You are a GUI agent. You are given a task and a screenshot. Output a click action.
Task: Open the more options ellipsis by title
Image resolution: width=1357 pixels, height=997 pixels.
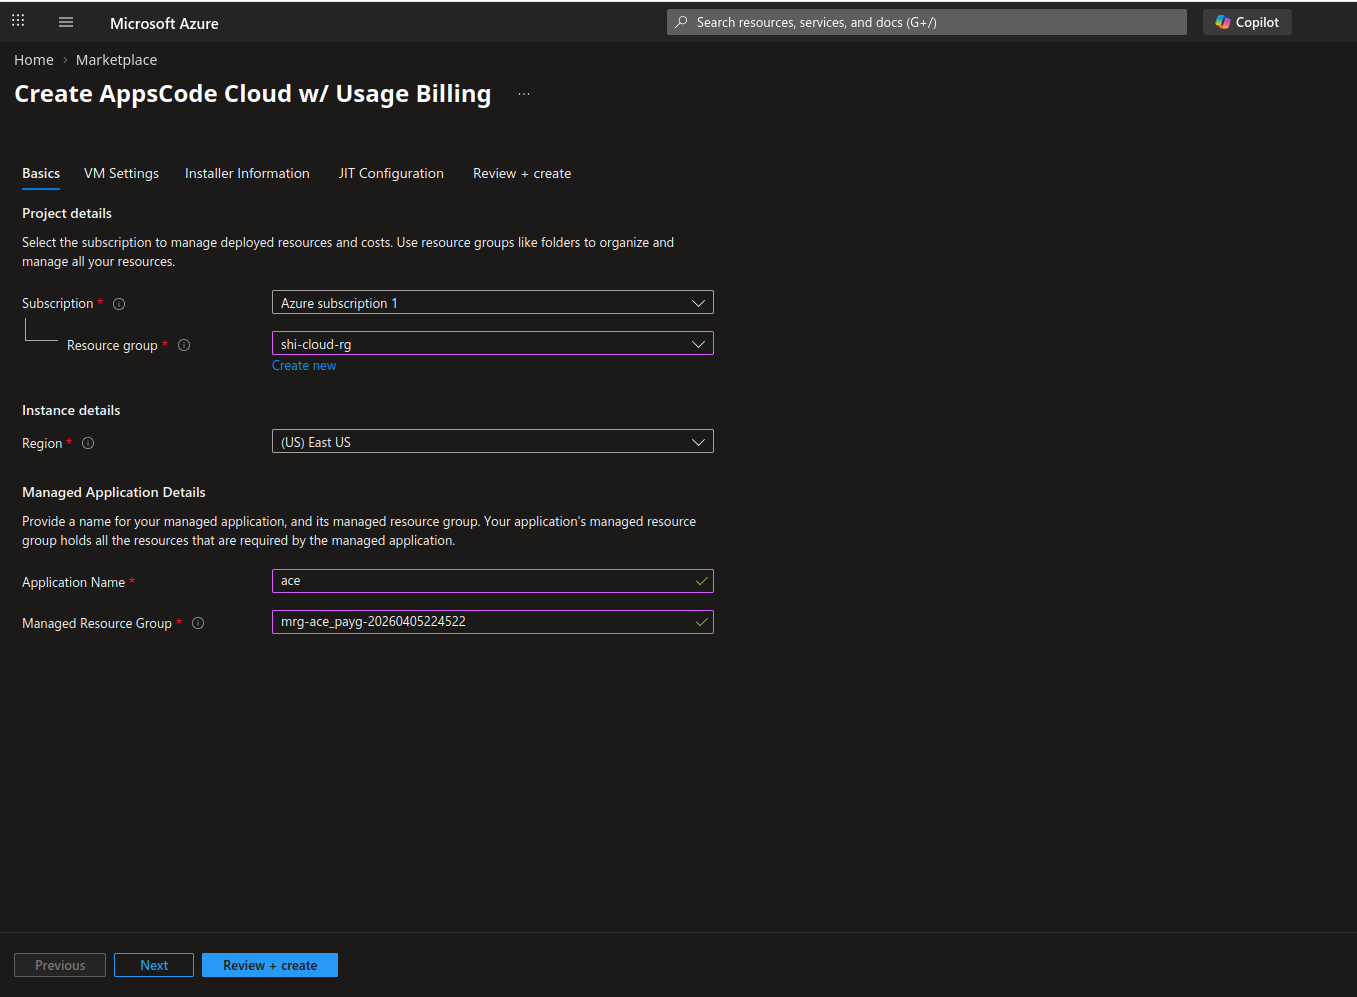tap(524, 94)
